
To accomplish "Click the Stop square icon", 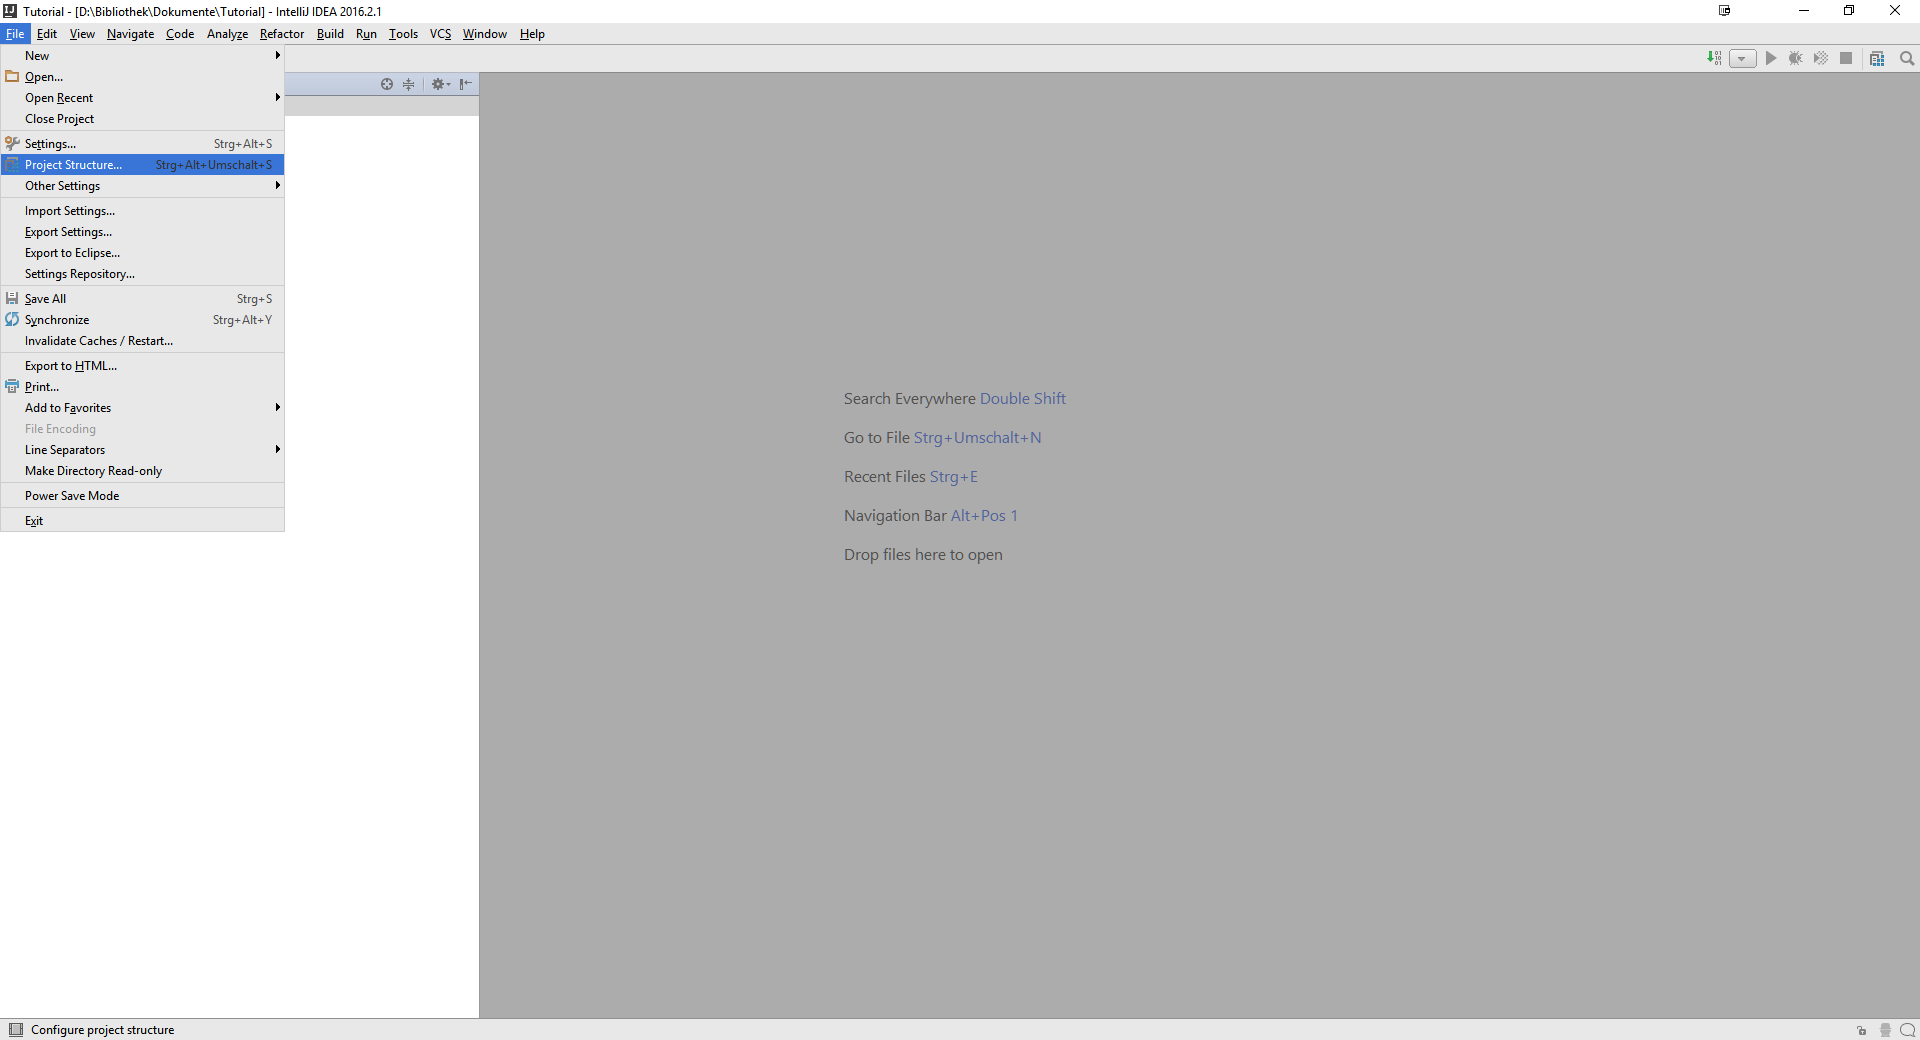I will pos(1846,58).
